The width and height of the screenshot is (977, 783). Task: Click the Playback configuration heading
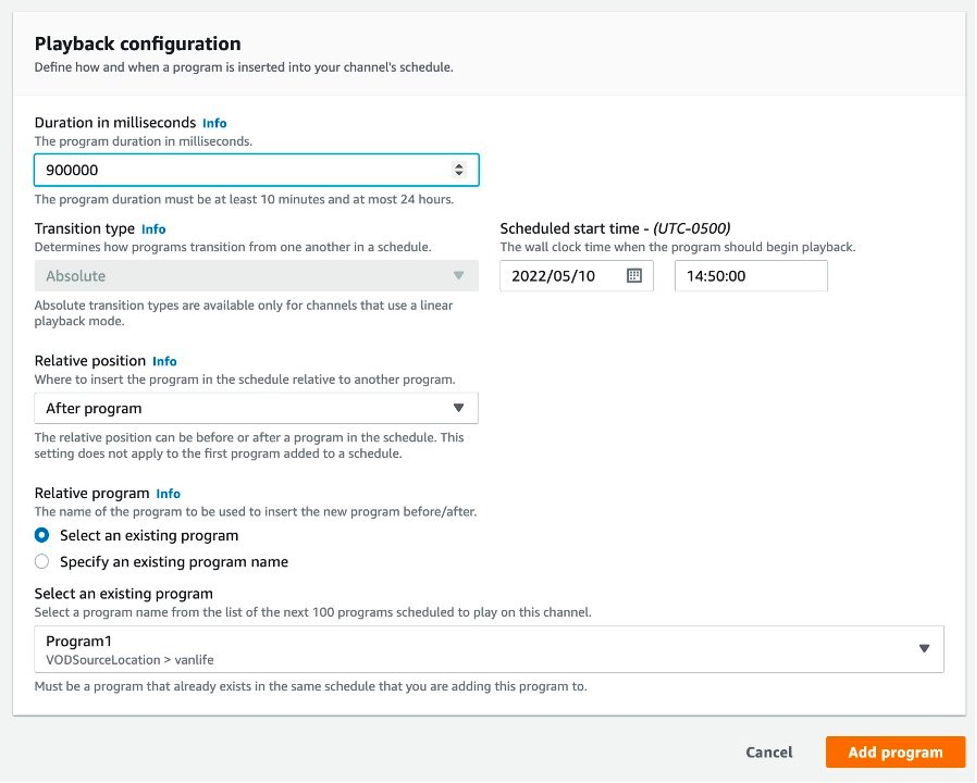[138, 44]
